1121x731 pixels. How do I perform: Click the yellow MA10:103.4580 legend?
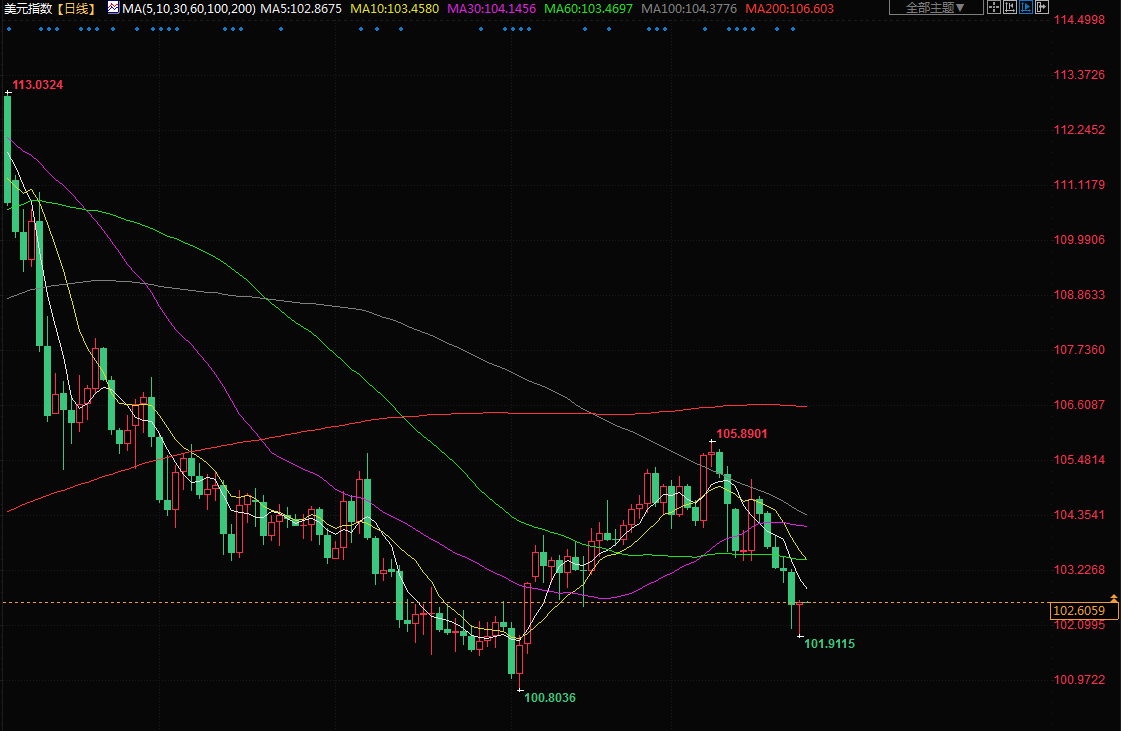(393, 8)
